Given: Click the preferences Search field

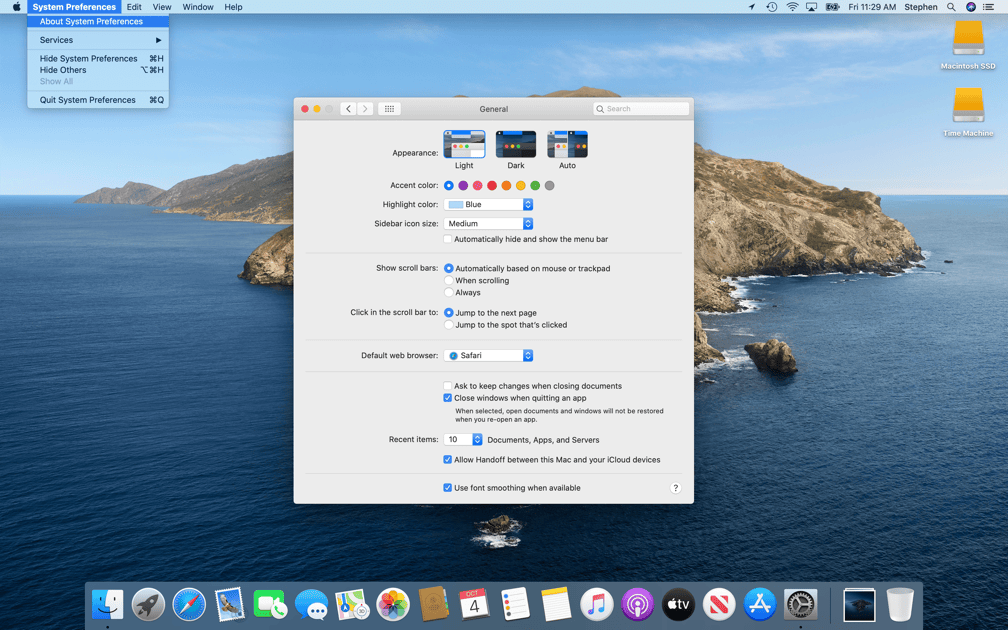Looking at the screenshot, I should 641,109.
